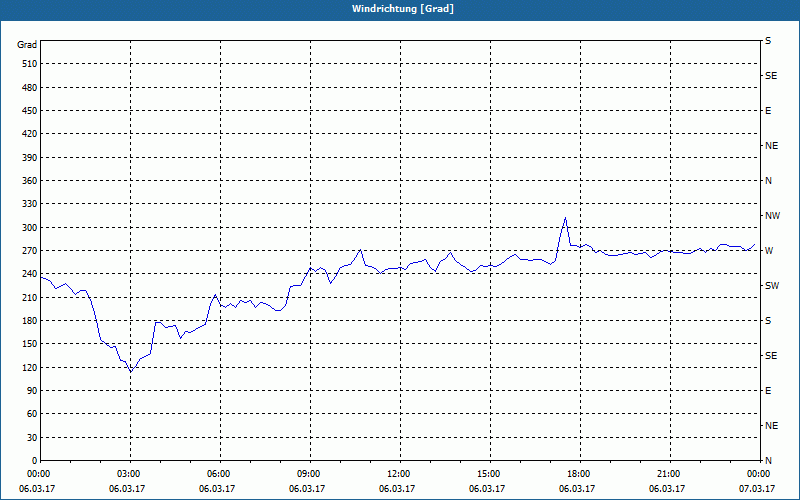Viewport: 800px width, 500px height.
Task: Click the 06.03.17 date under 03:00
Action: click(x=127, y=488)
